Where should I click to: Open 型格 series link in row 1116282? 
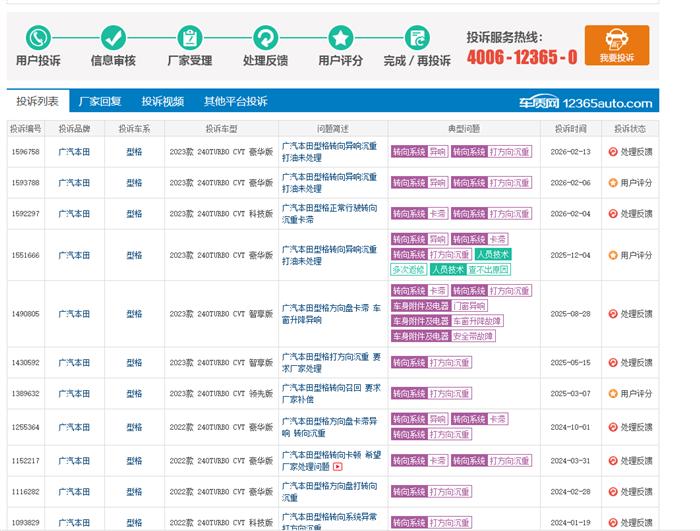point(134,492)
